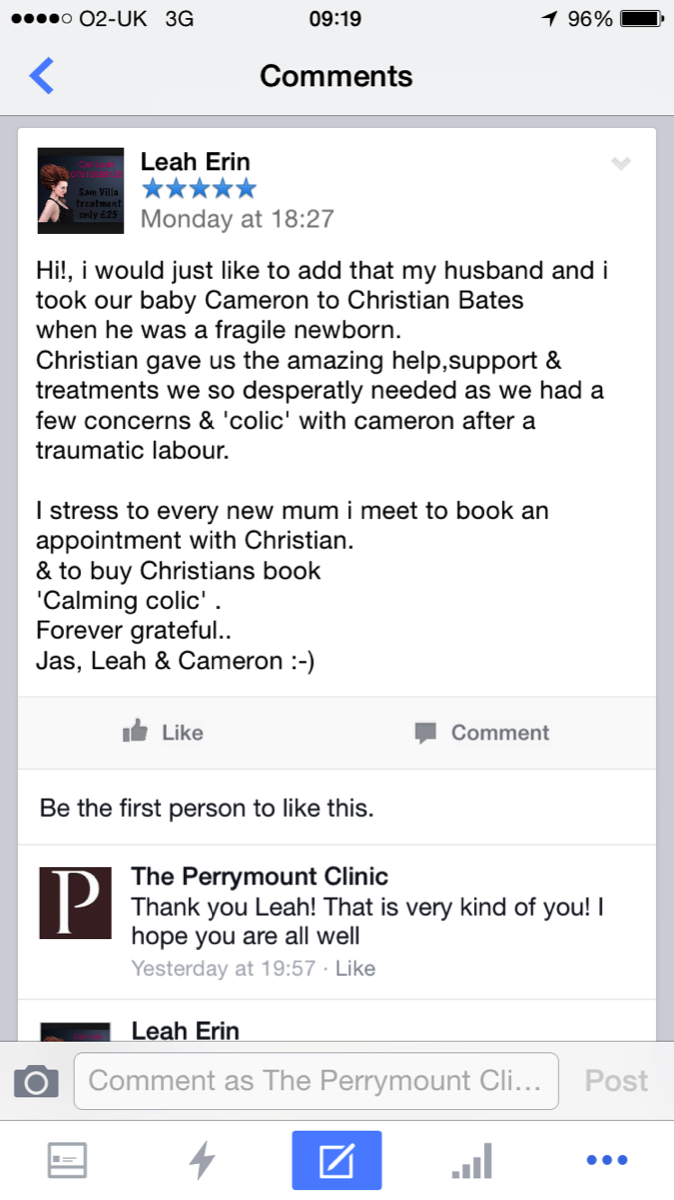This screenshot has width=674, height=1200.
Task: Open The Perrymount Clinic page name
Action: click(260, 877)
